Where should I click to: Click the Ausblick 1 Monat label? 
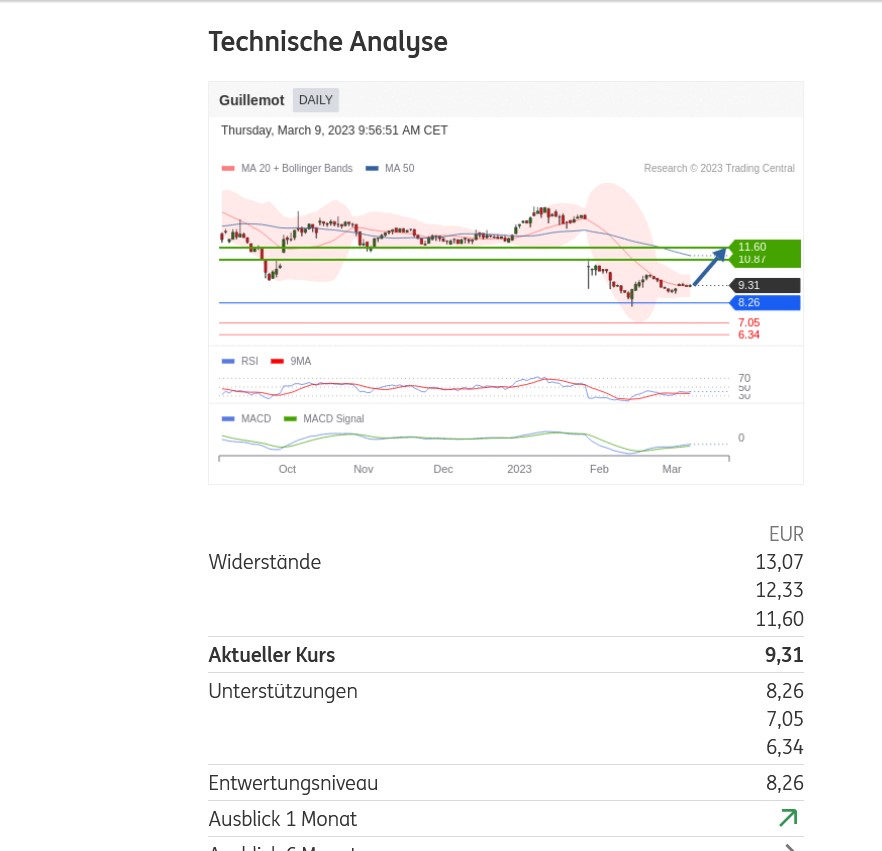click(x=282, y=819)
